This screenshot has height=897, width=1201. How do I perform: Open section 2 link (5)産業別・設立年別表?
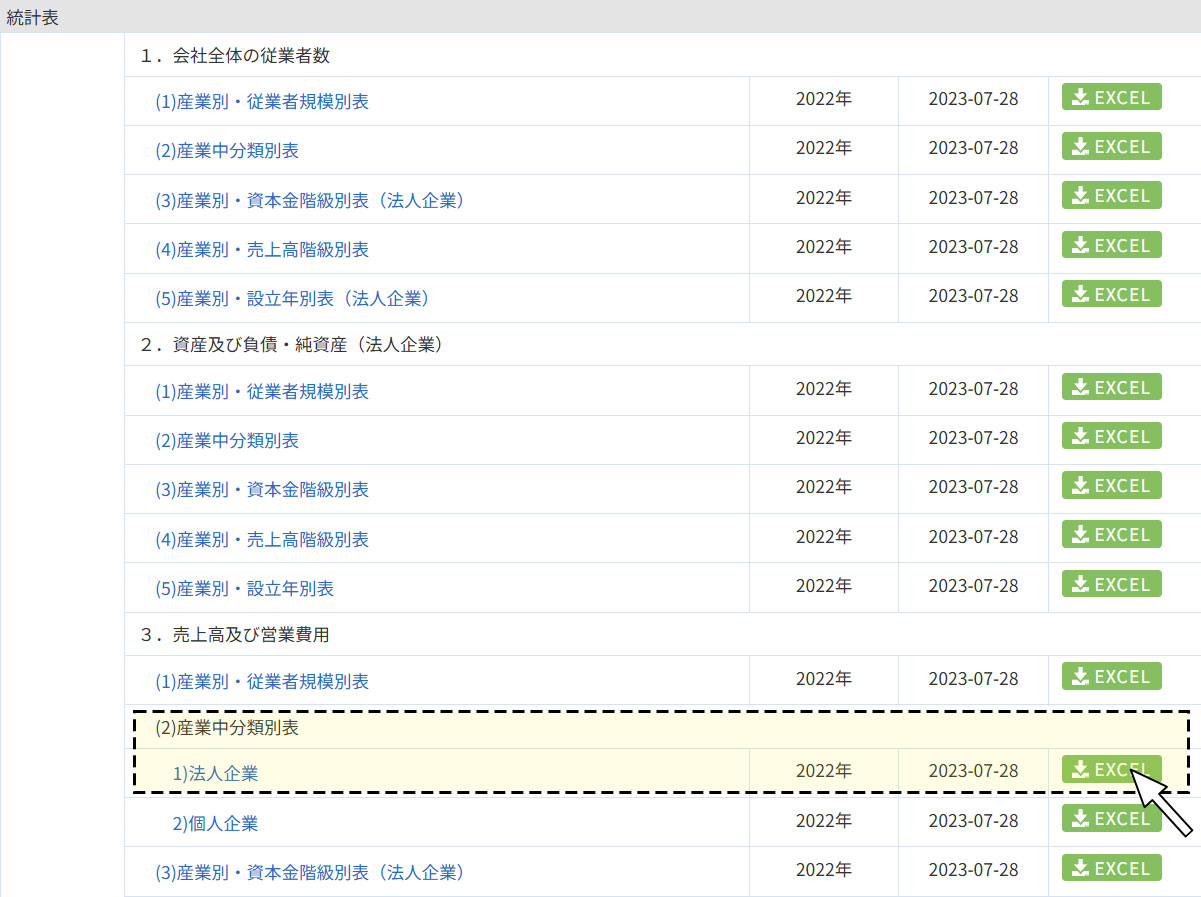pos(245,589)
